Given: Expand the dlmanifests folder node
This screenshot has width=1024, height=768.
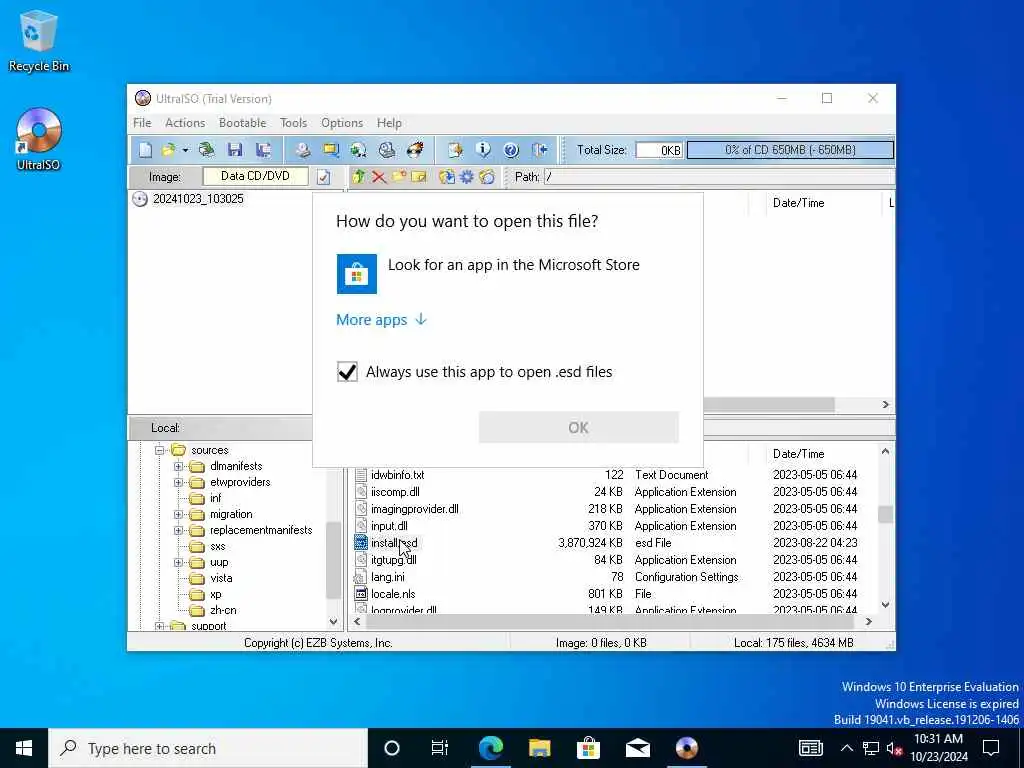Looking at the screenshot, I should click(x=178, y=466).
